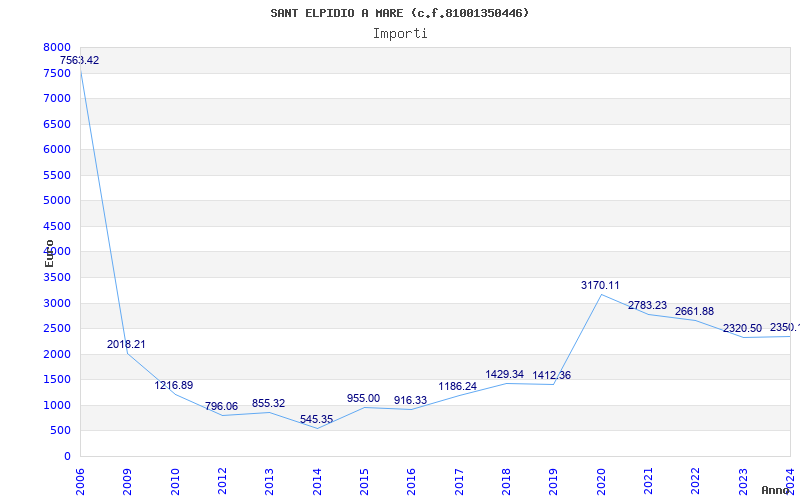Image resolution: width=800 pixels, height=500 pixels.
Task: Click the y-axis value 4500
Action: 57,226
